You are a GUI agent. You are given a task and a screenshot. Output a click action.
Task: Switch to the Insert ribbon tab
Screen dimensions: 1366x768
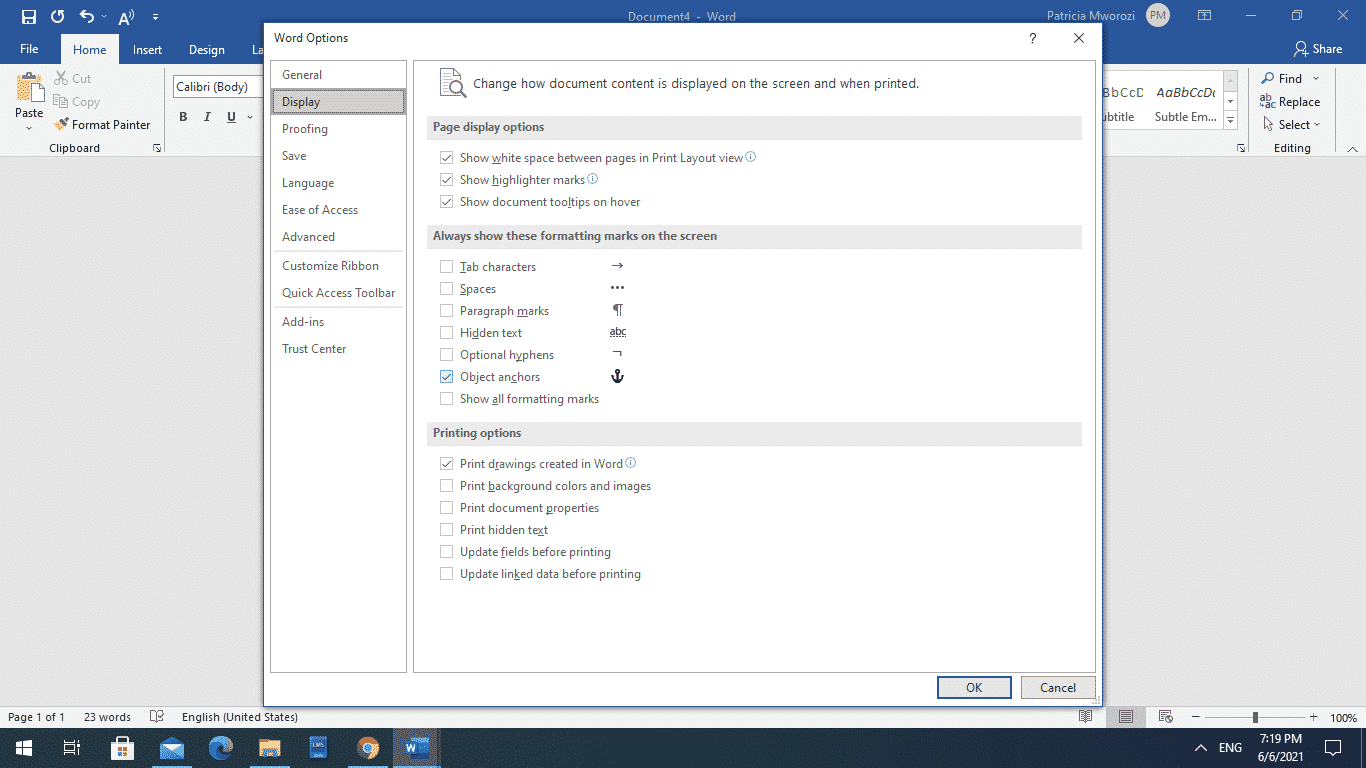point(147,48)
